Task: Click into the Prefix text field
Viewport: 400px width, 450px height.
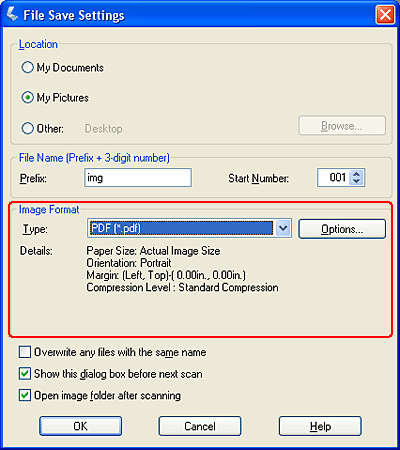Action: tap(138, 177)
